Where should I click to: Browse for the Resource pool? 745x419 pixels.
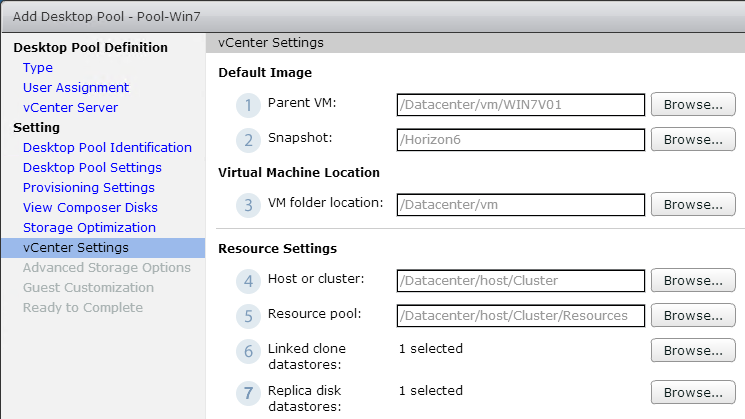click(x=693, y=316)
